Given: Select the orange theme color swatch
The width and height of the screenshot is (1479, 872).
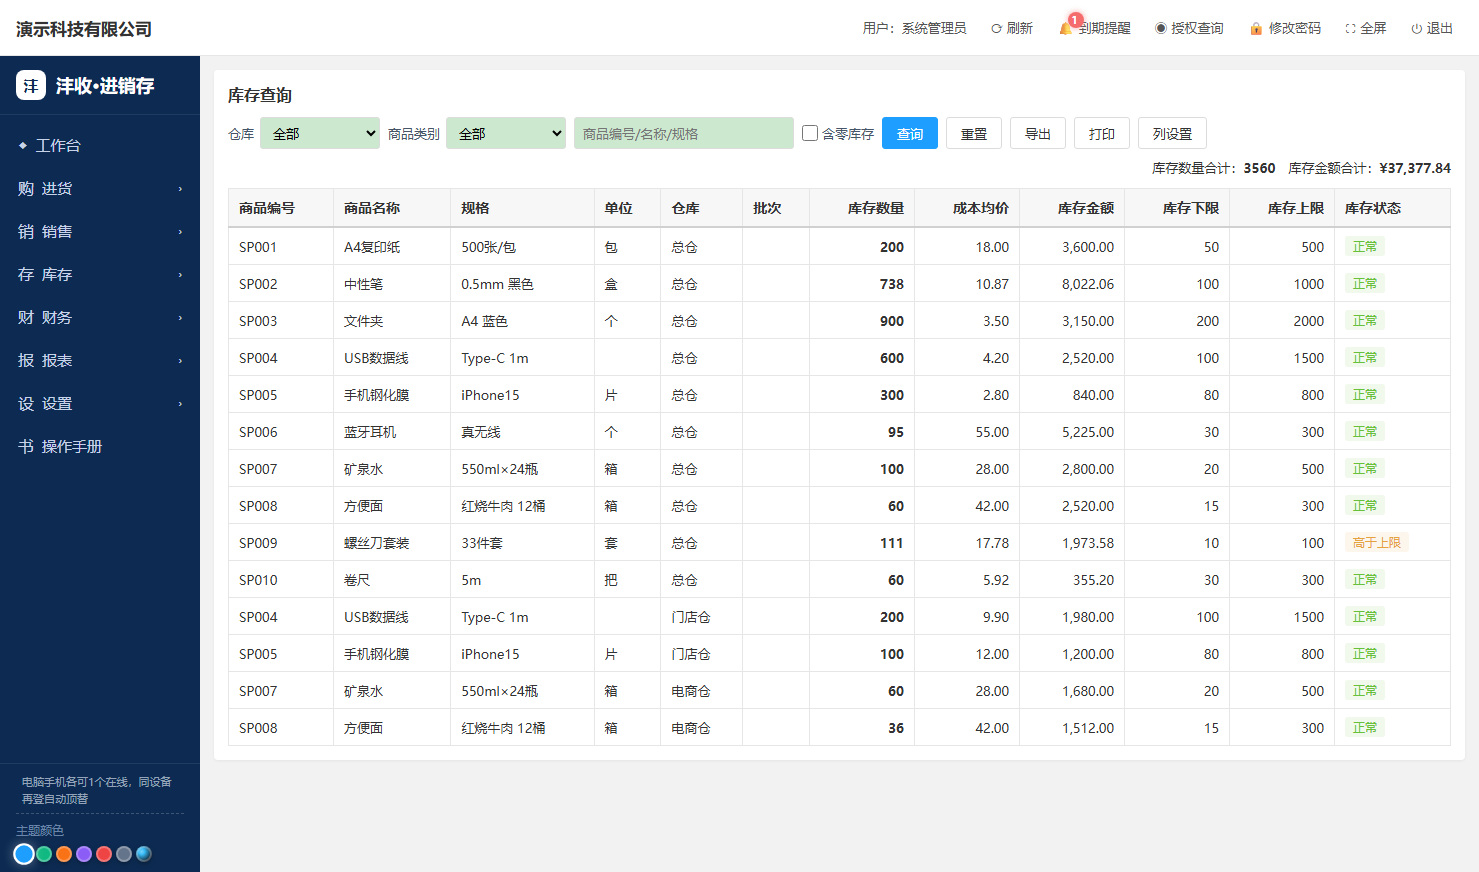Looking at the screenshot, I should point(64,854).
